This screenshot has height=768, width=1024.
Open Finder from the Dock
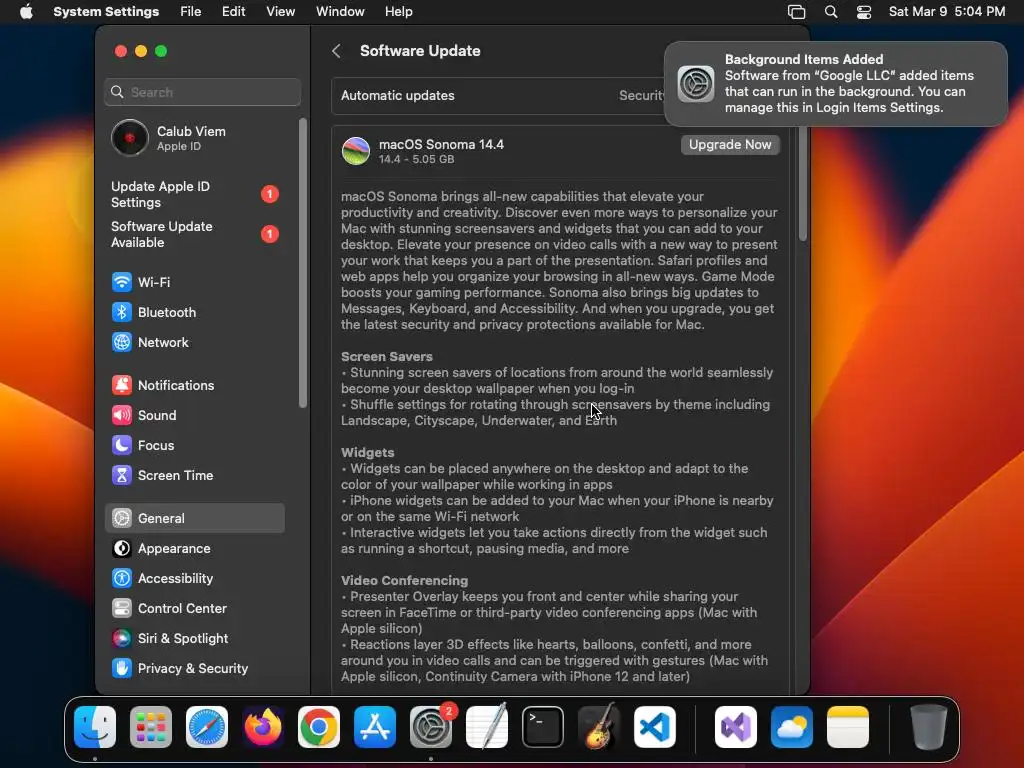[x=95, y=727]
